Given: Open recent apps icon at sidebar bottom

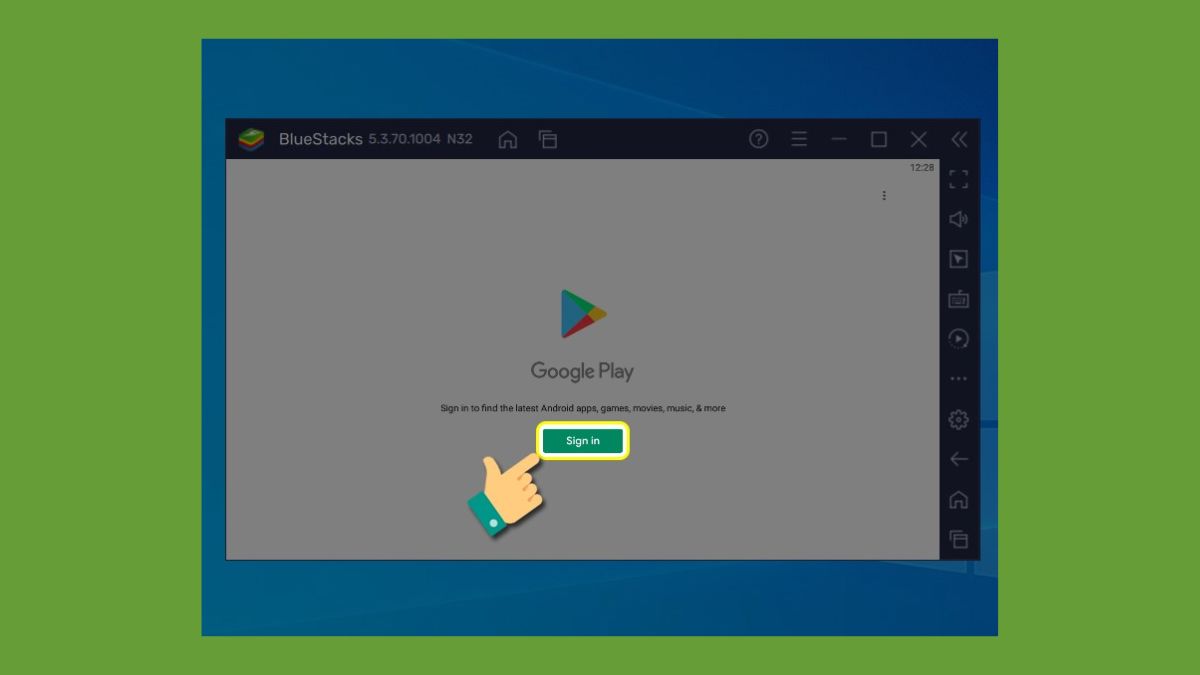Looking at the screenshot, I should click(x=959, y=539).
